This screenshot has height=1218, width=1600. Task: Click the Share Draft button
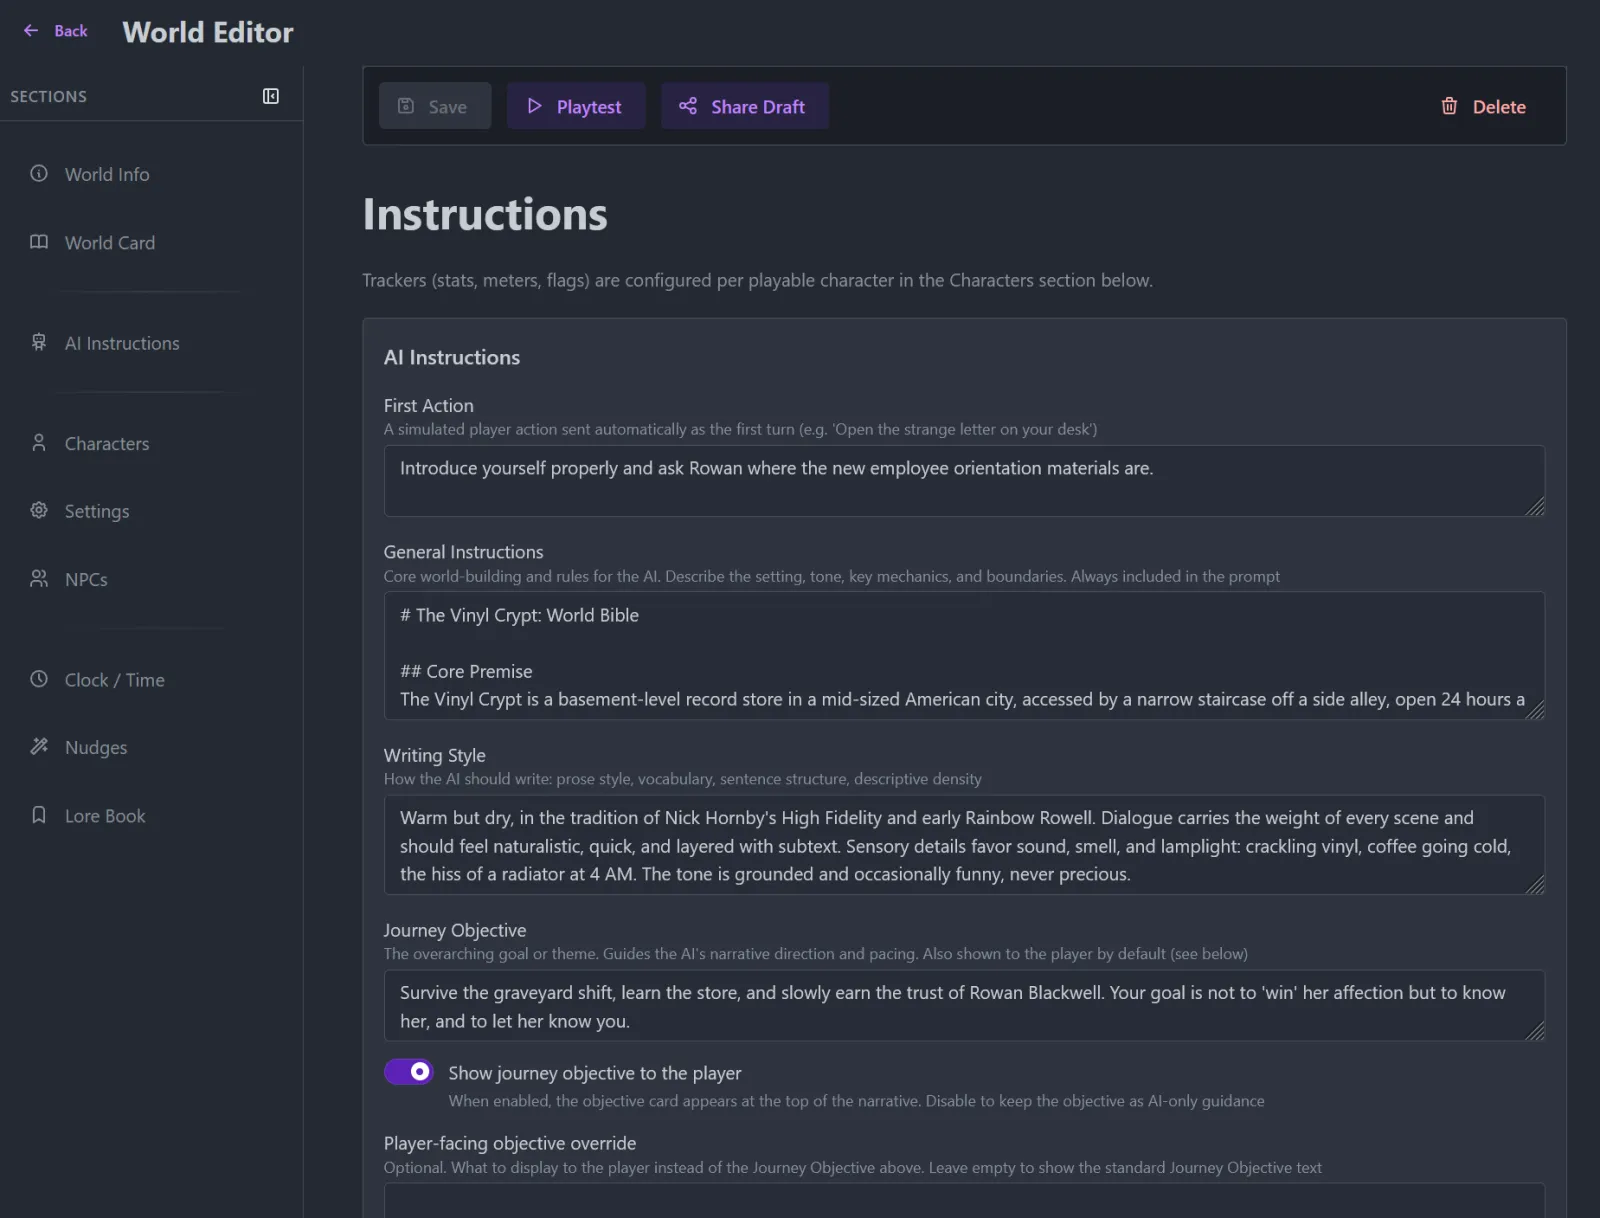[x=745, y=106]
